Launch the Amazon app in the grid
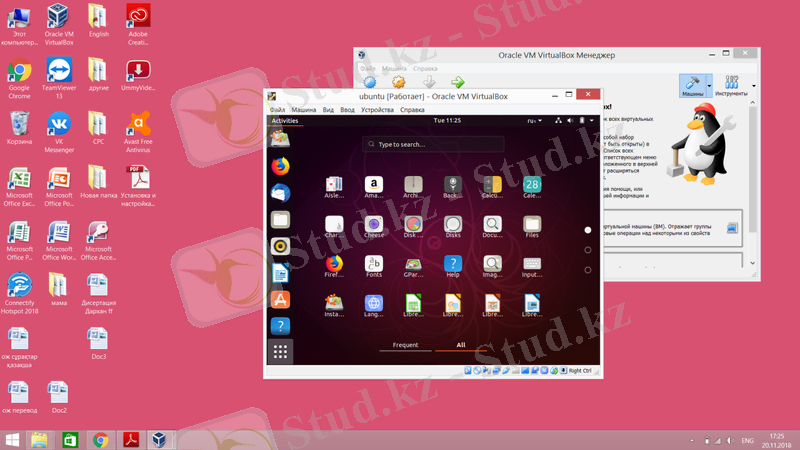This screenshot has height=450, width=800. (x=374, y=184)
